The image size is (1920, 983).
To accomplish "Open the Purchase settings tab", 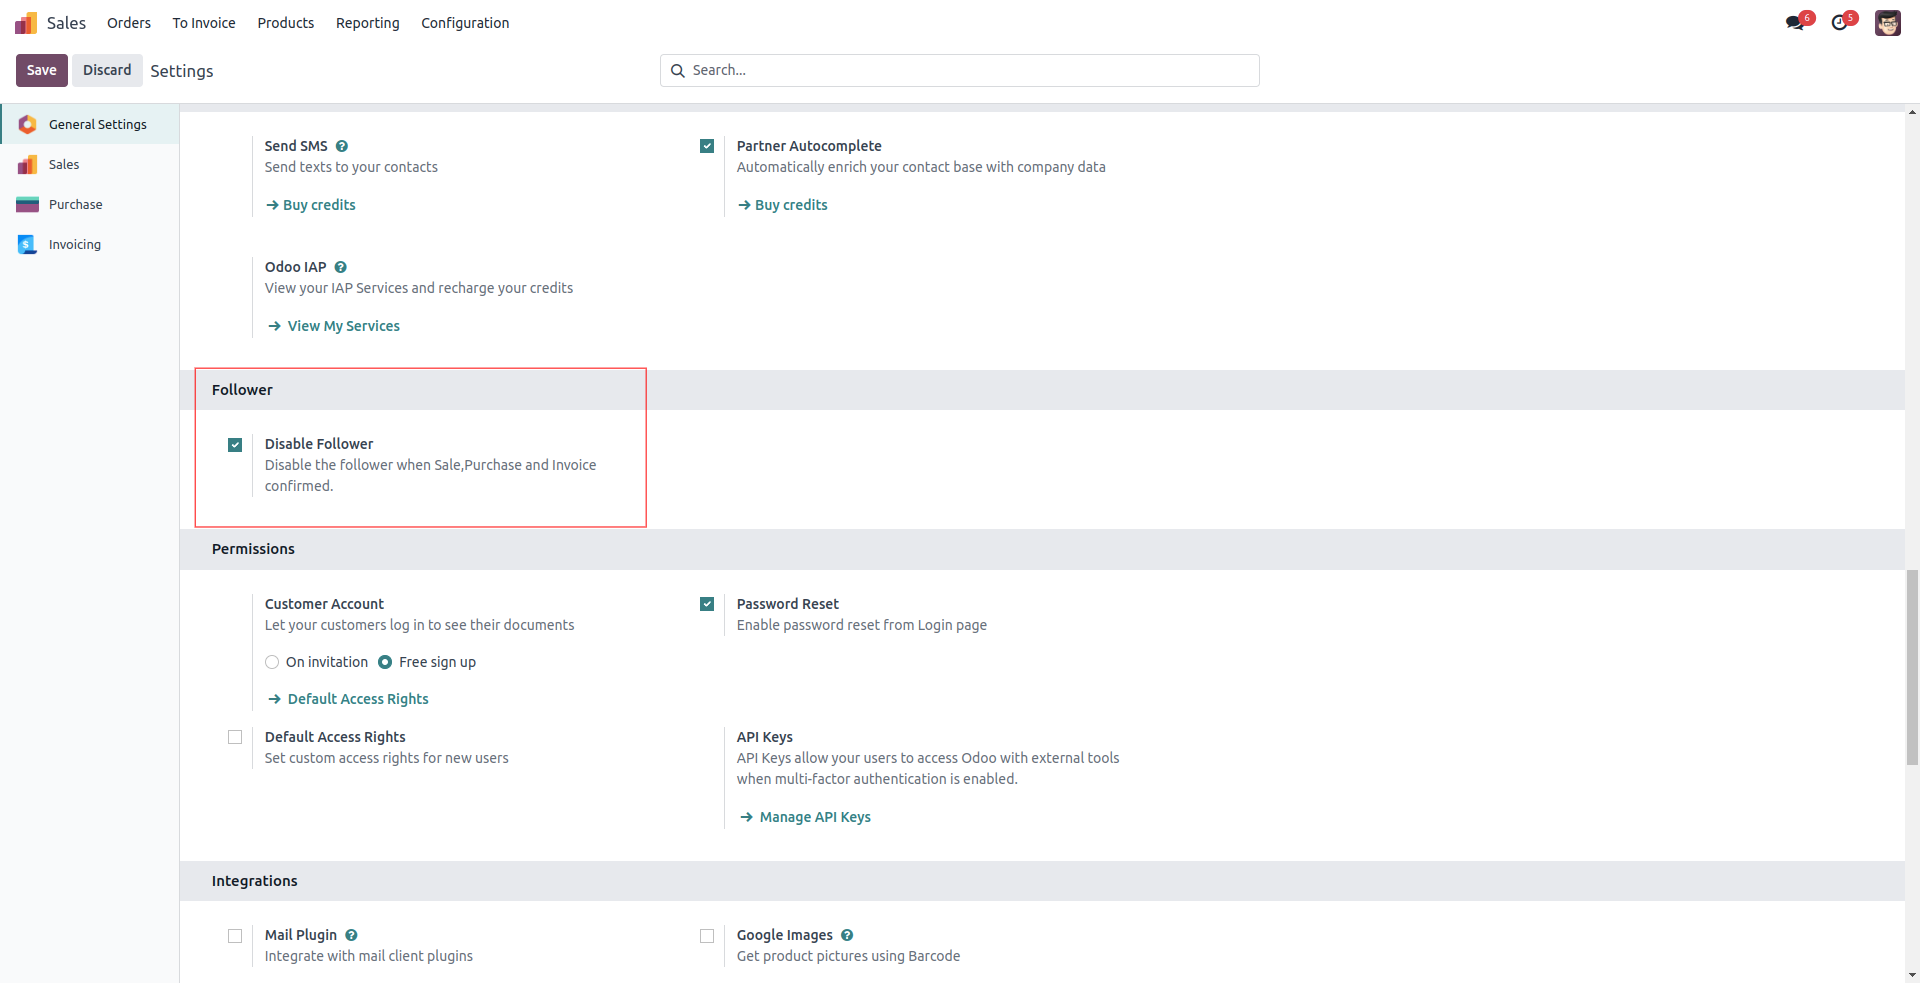I will (75, 204).
